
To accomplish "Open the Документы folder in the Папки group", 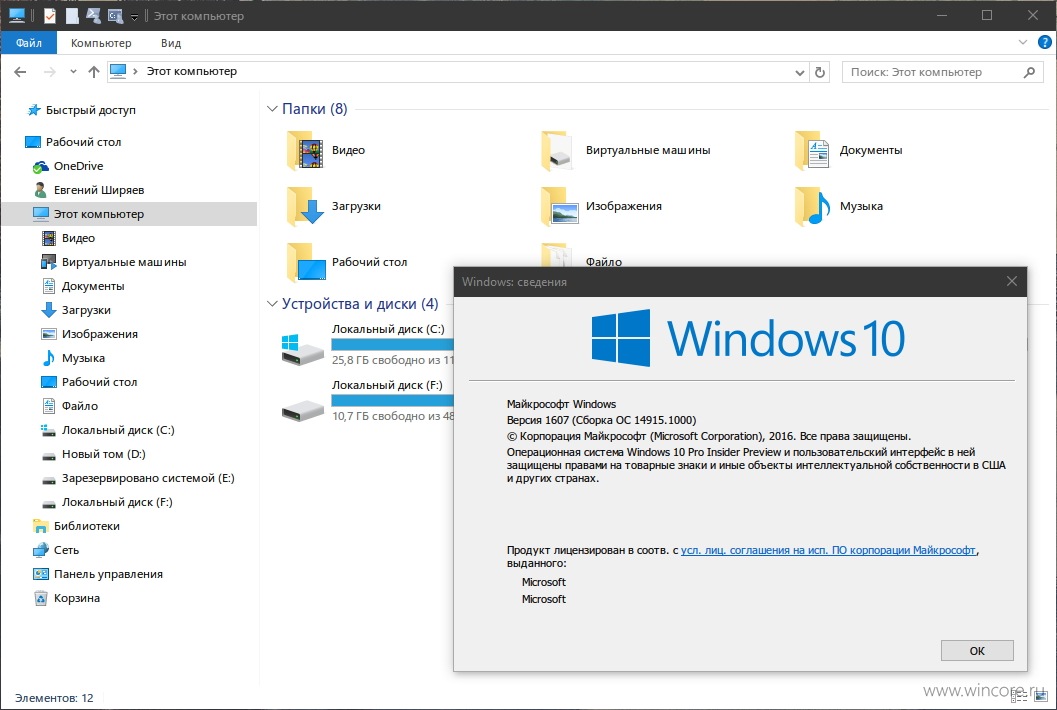I will [849, 150].
